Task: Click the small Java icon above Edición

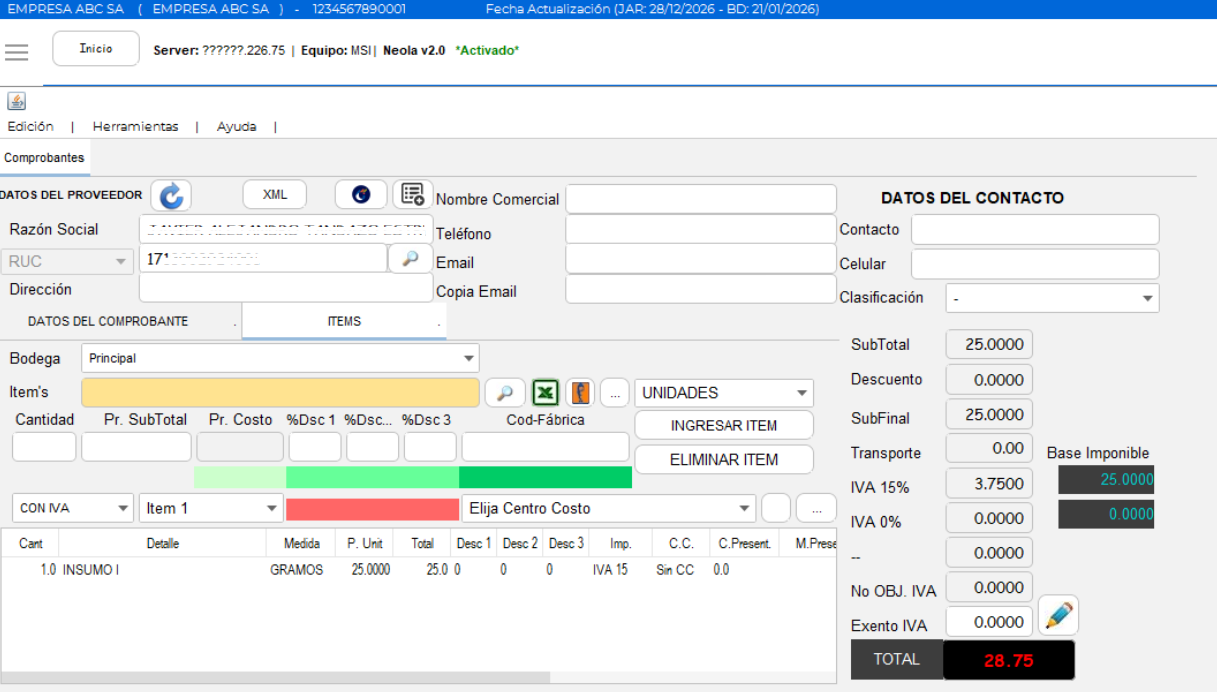Action: pos(16,101)
